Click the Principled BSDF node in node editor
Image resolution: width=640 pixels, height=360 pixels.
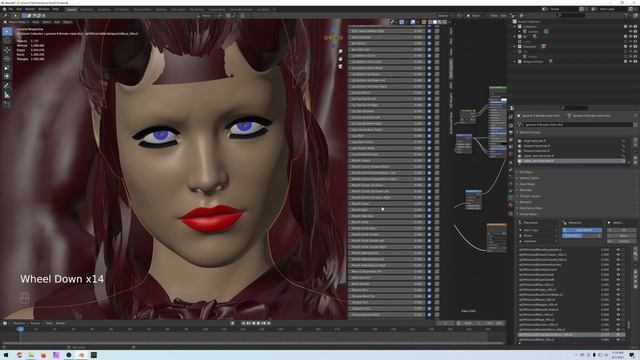[x=498, y=122]
